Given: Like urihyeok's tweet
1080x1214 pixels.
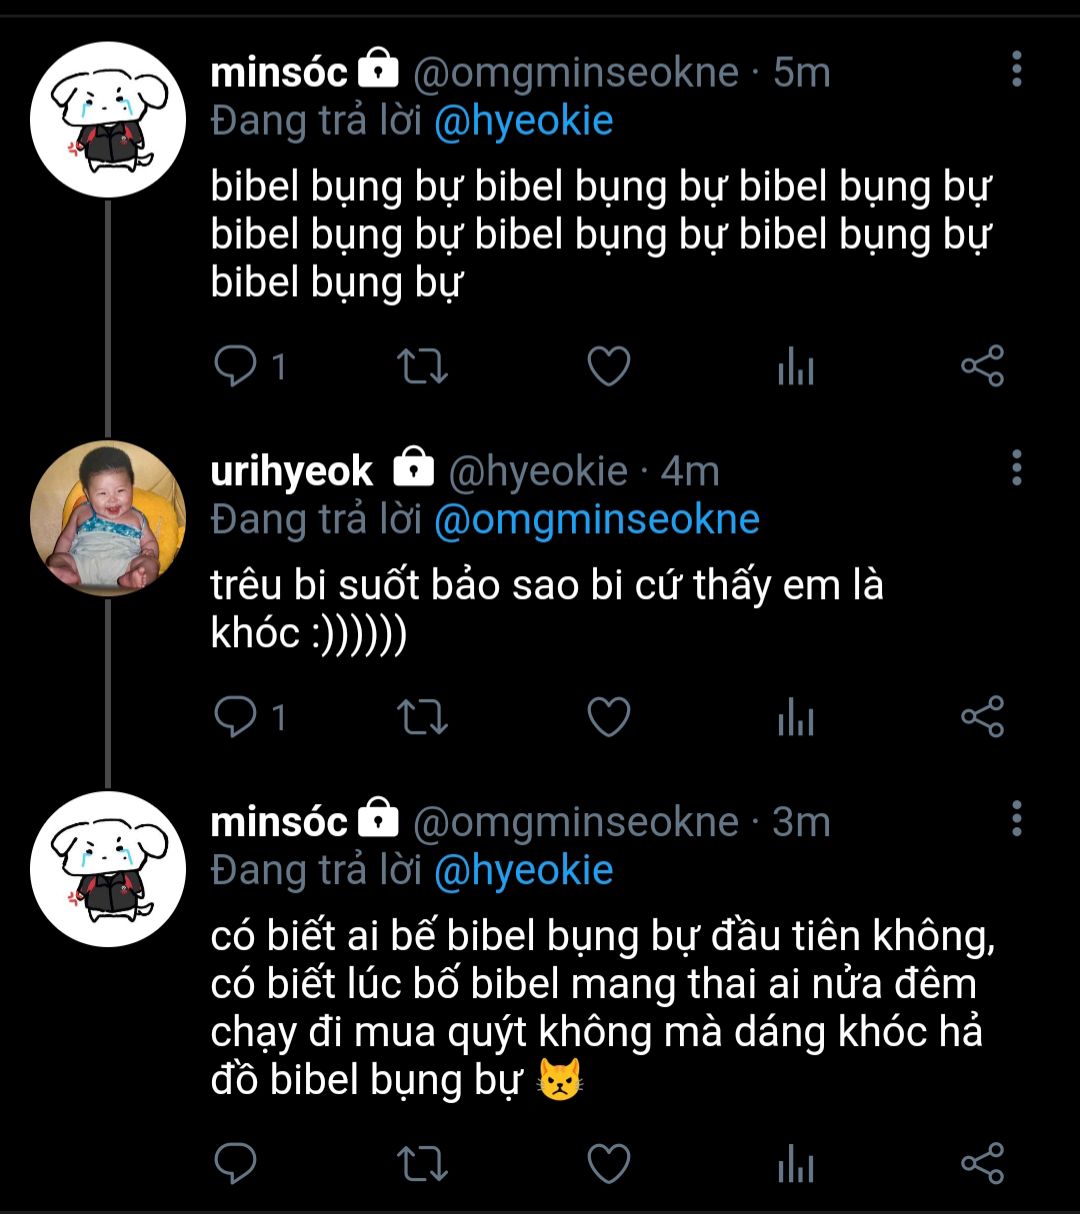Looking at the screenshot, I should pyautogui.click(x=608, y=717).
